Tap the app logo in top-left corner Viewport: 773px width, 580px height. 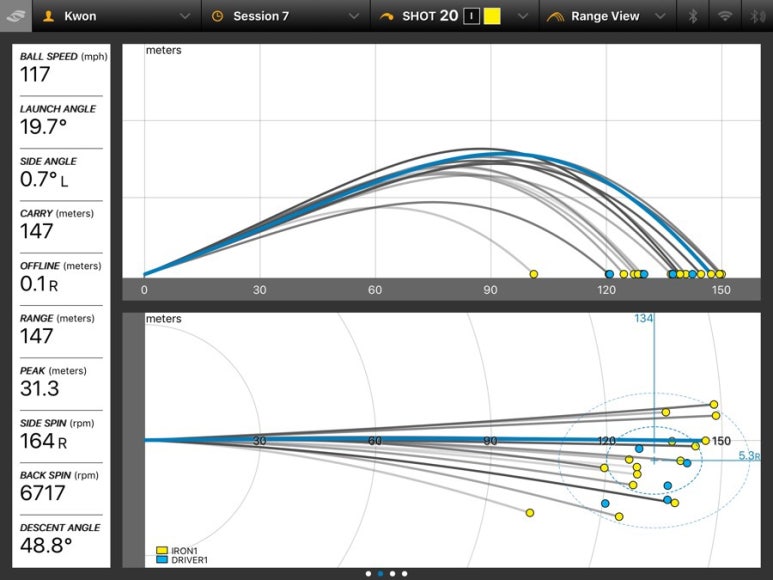pos(16,16)
